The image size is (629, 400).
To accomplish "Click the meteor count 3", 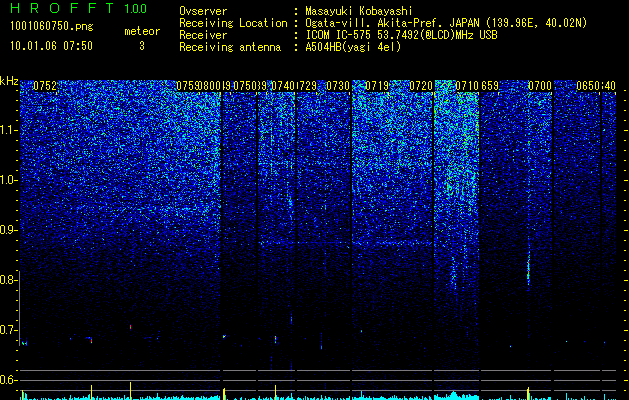I will click(142, 46).
